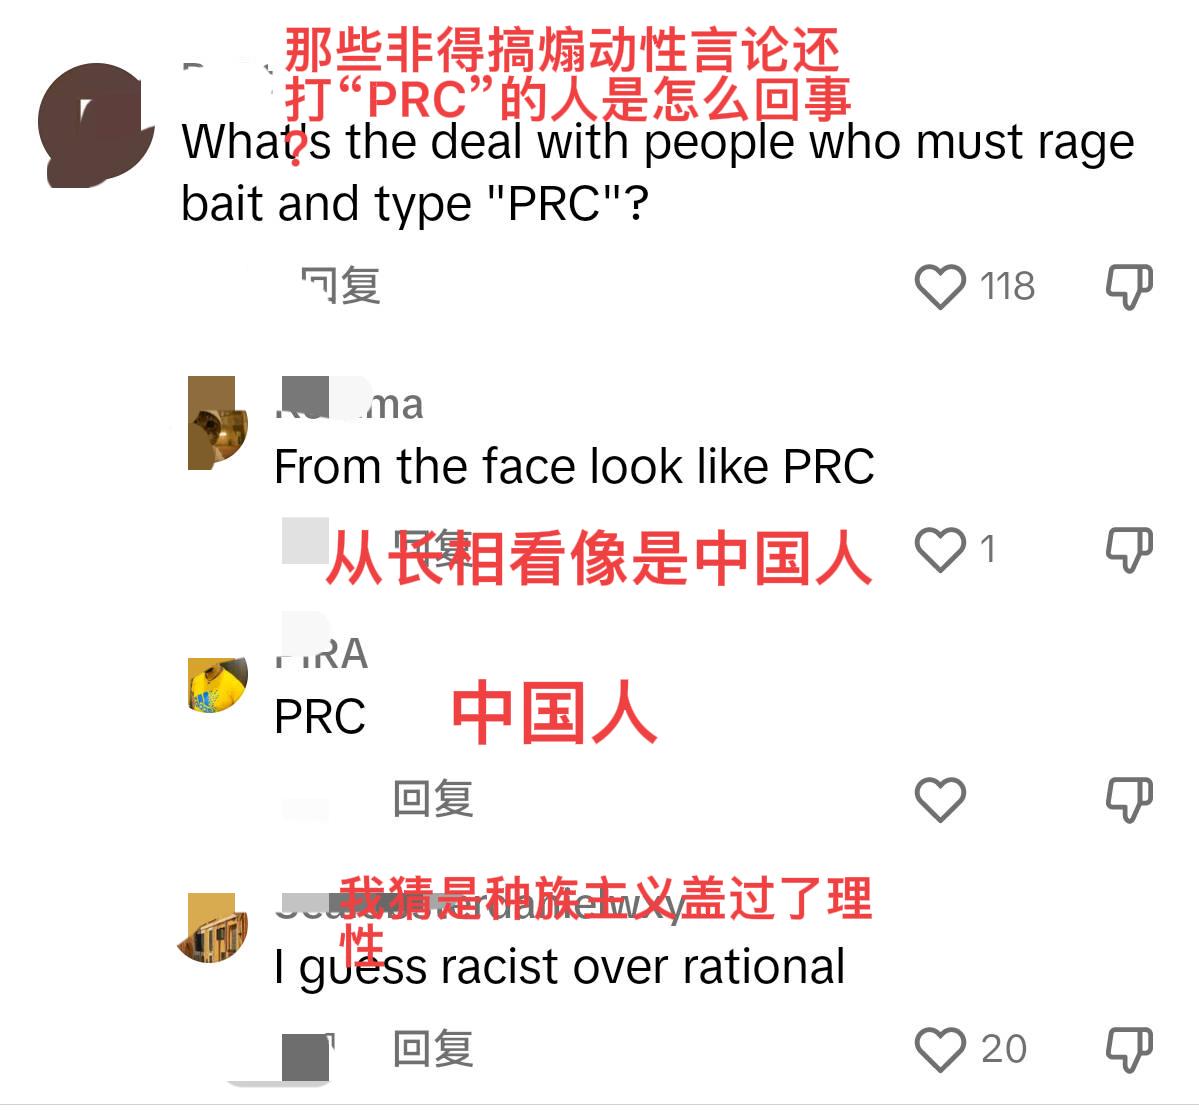Screen dimensions: 1199x1115
Task: Reply to the 'racist over rational' comment
Action: pos(433,1048)
